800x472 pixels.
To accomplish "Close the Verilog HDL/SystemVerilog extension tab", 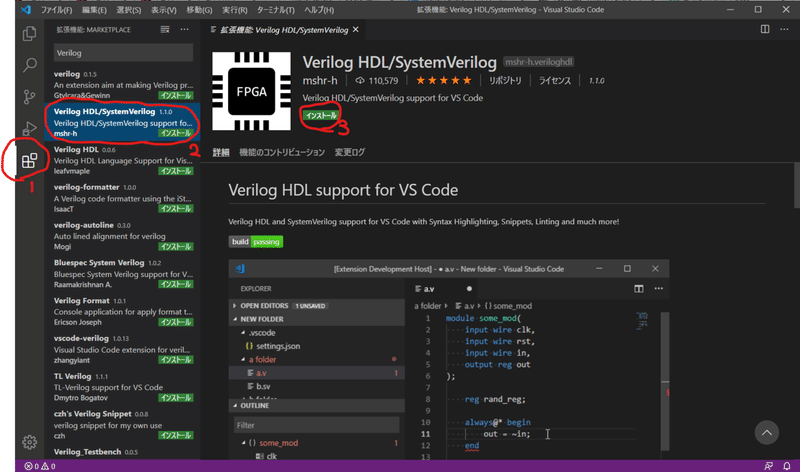I will coord(356,30).
